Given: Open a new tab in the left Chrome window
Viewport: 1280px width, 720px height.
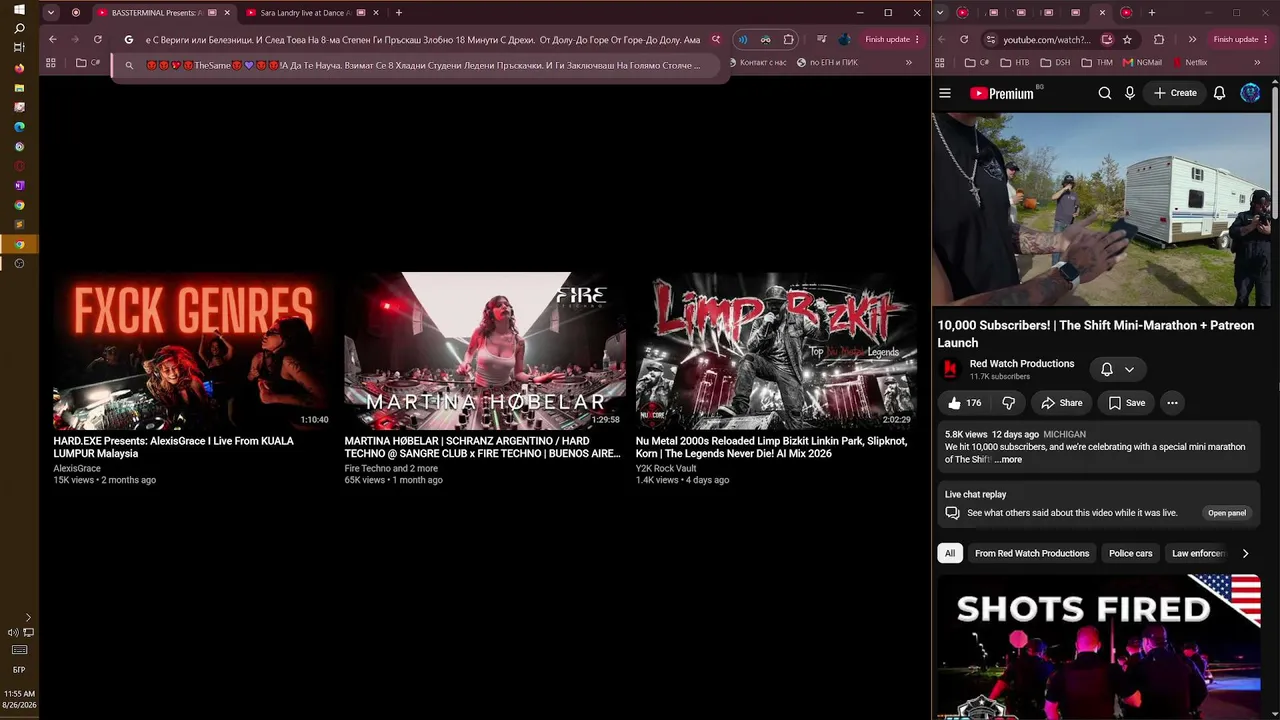Looking at the screenshot, I should pos(398,13).
